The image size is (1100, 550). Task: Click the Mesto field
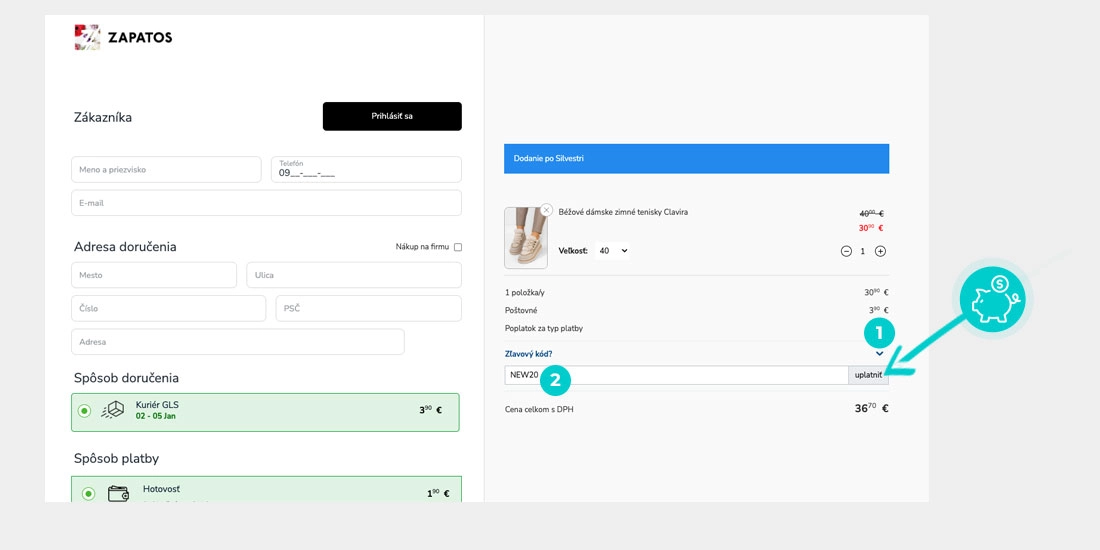(x=154, y=275)
